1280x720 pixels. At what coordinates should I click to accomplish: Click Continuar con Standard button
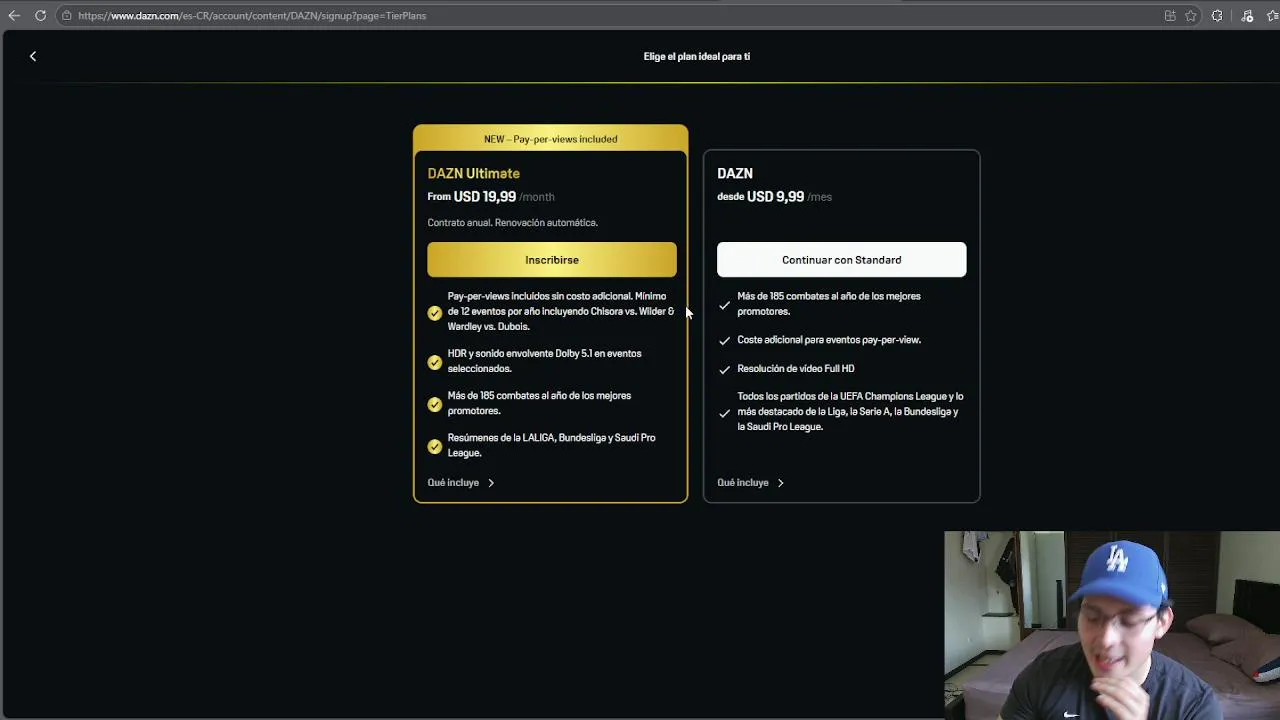pyautogui.click(x=841, y=260)
